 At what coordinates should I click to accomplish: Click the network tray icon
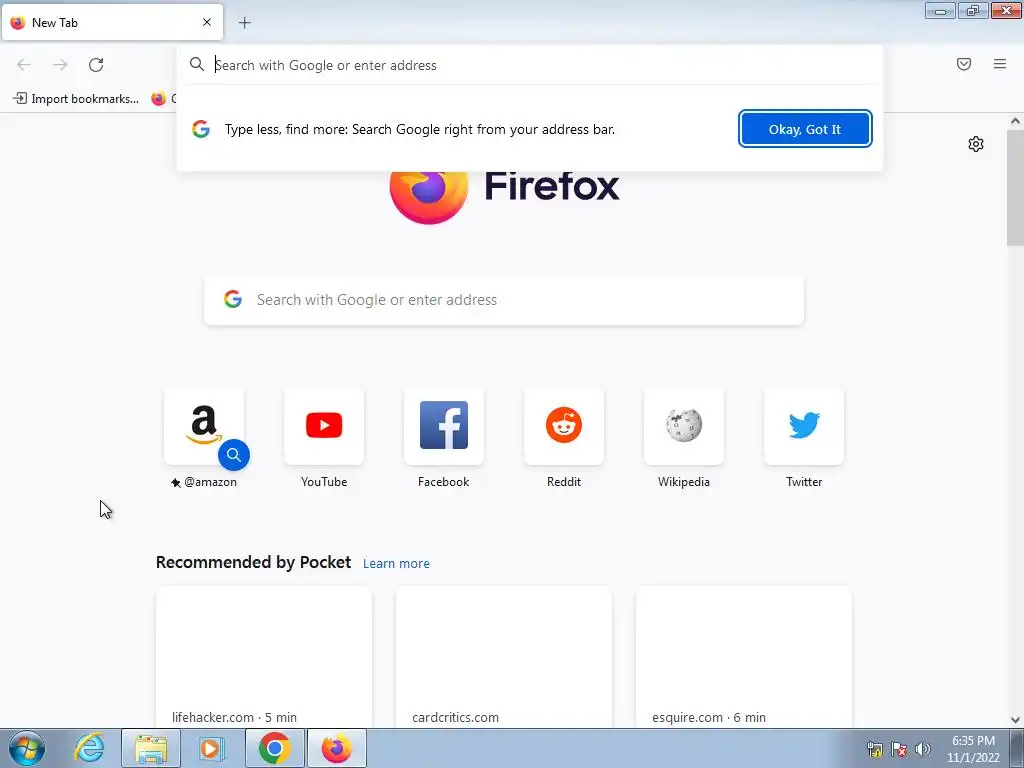click(x=874, y=749)
